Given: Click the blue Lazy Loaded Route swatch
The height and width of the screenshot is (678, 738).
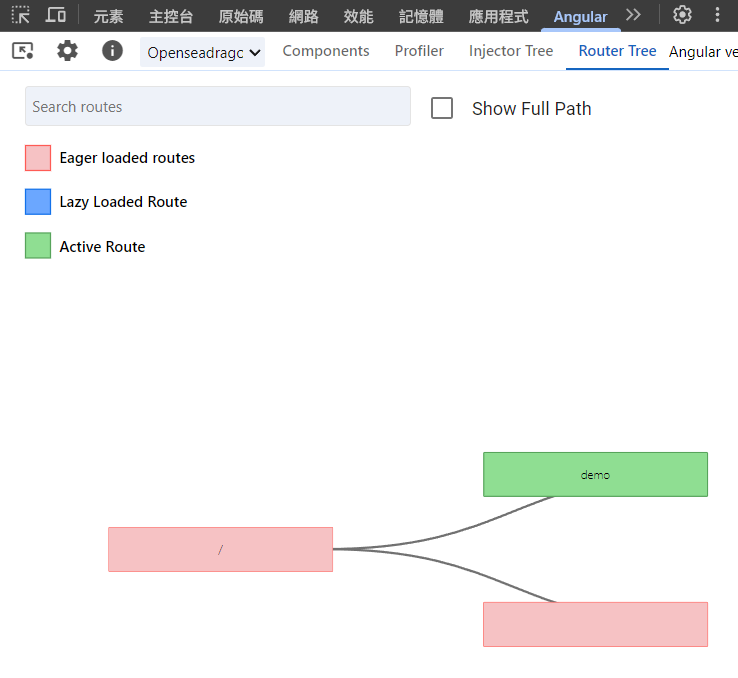Looking at the screenshot, I should [38, 202].
